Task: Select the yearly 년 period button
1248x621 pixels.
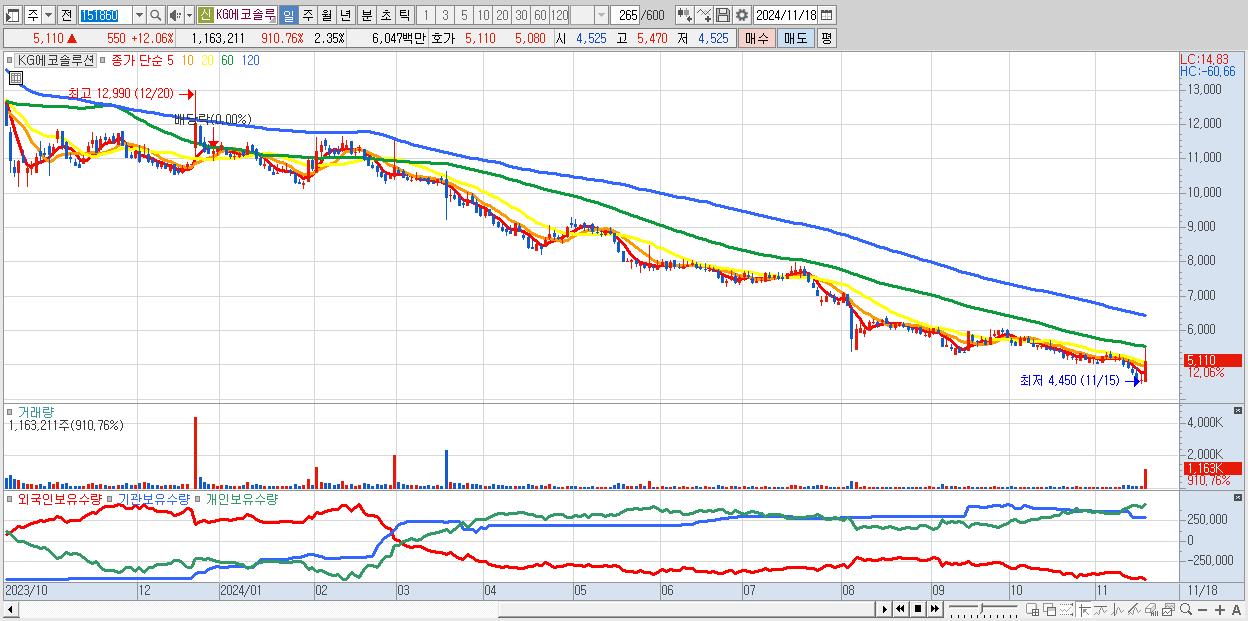Action: point(345,15)
